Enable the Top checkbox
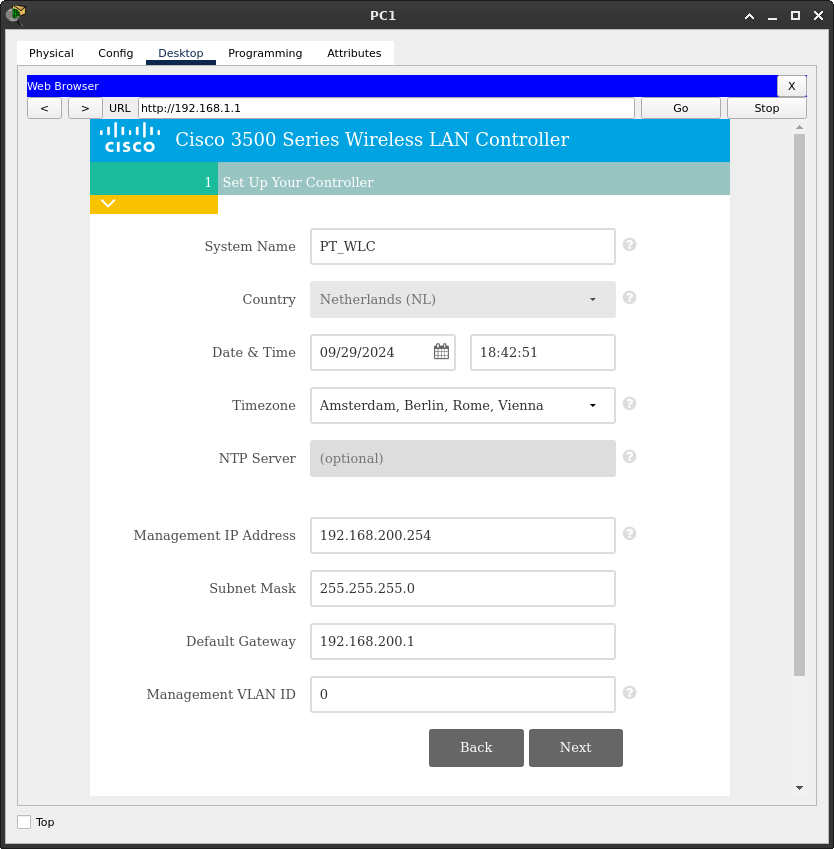 [x=24, y=822]
